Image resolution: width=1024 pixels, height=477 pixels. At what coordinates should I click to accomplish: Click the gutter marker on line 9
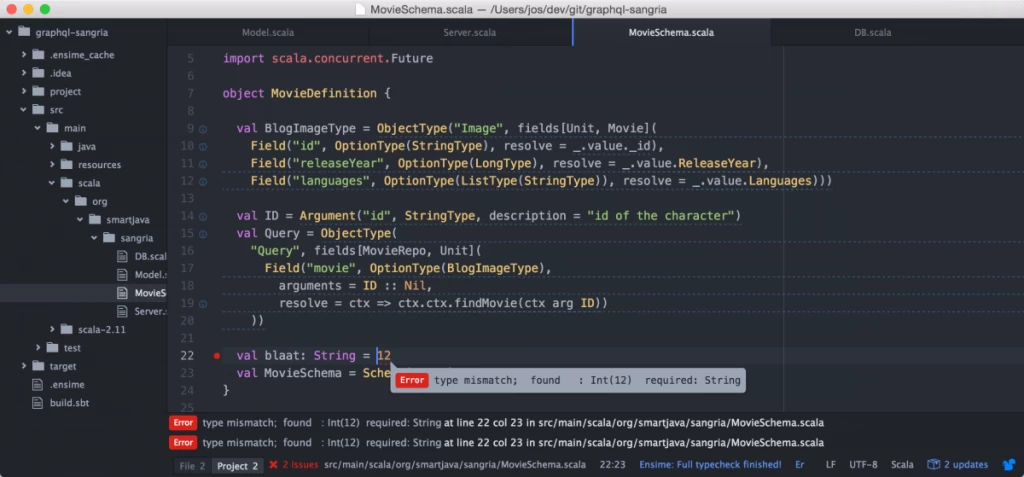coord(202,129)
